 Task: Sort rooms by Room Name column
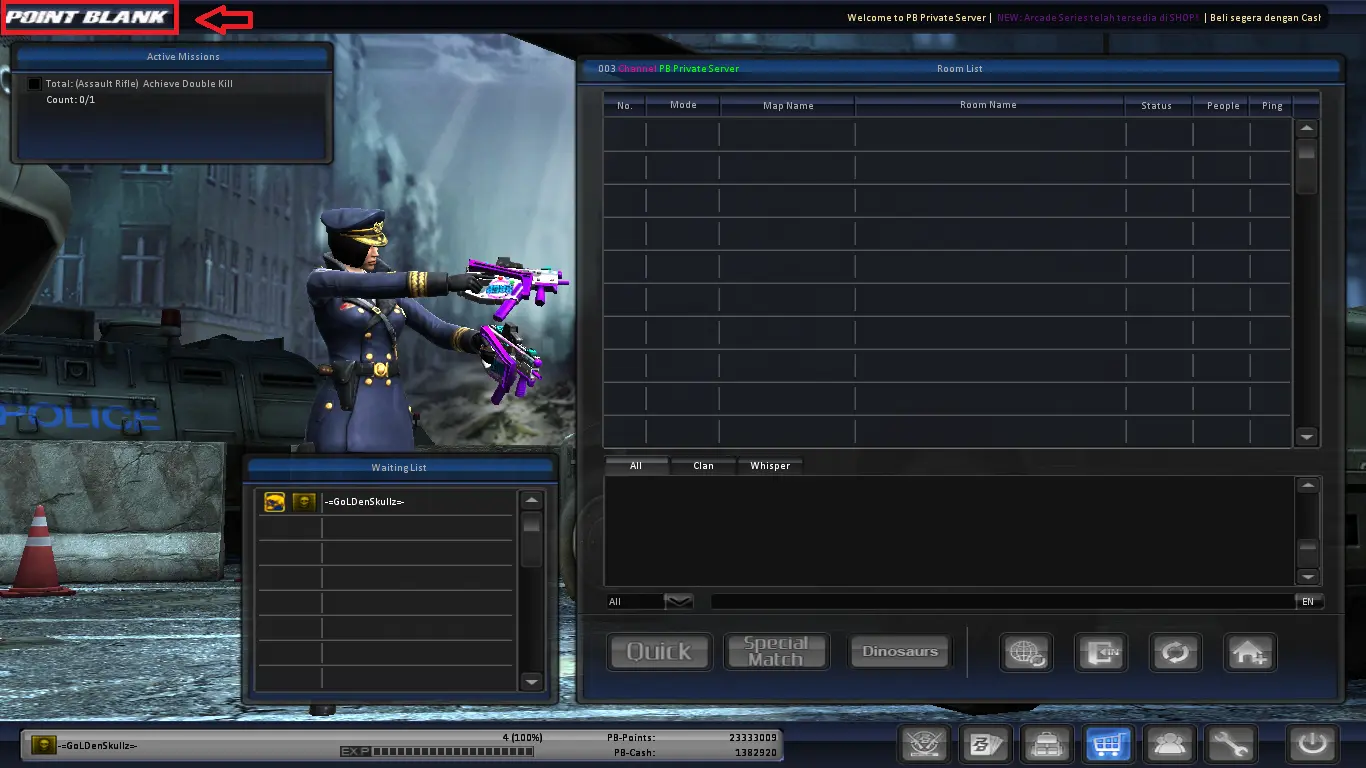(989, 105)
